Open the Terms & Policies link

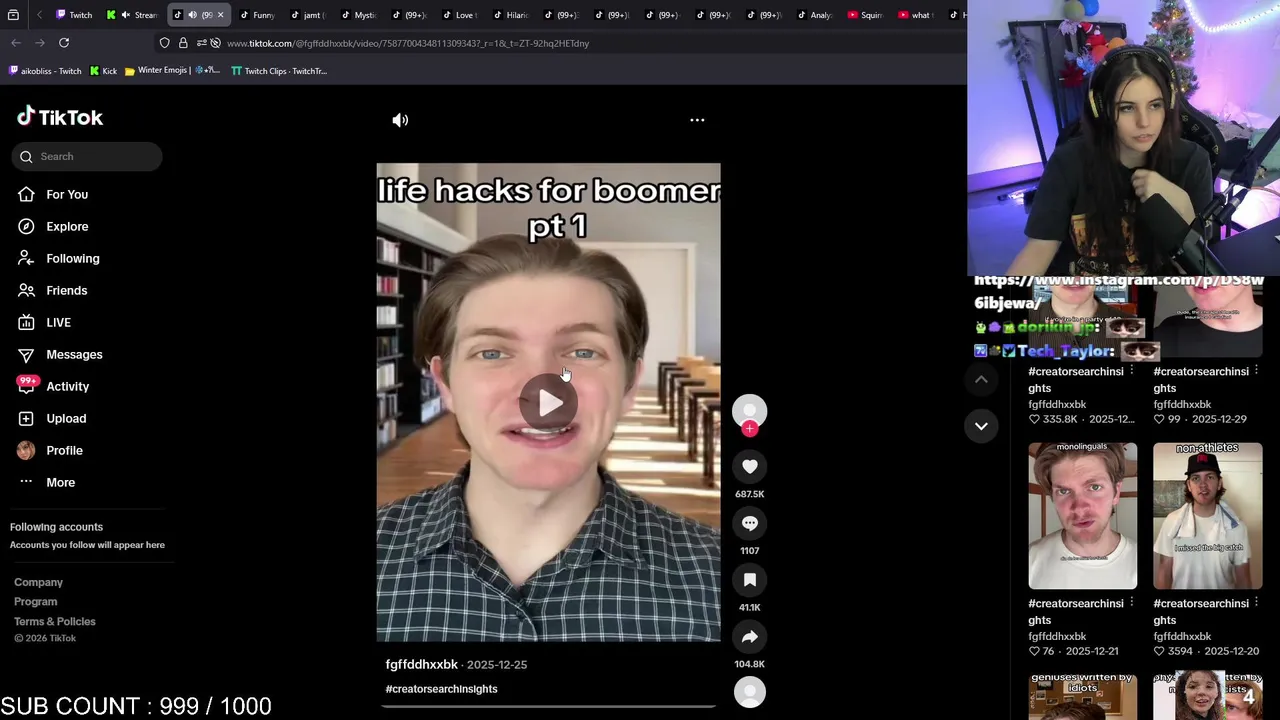coord(55,622)
